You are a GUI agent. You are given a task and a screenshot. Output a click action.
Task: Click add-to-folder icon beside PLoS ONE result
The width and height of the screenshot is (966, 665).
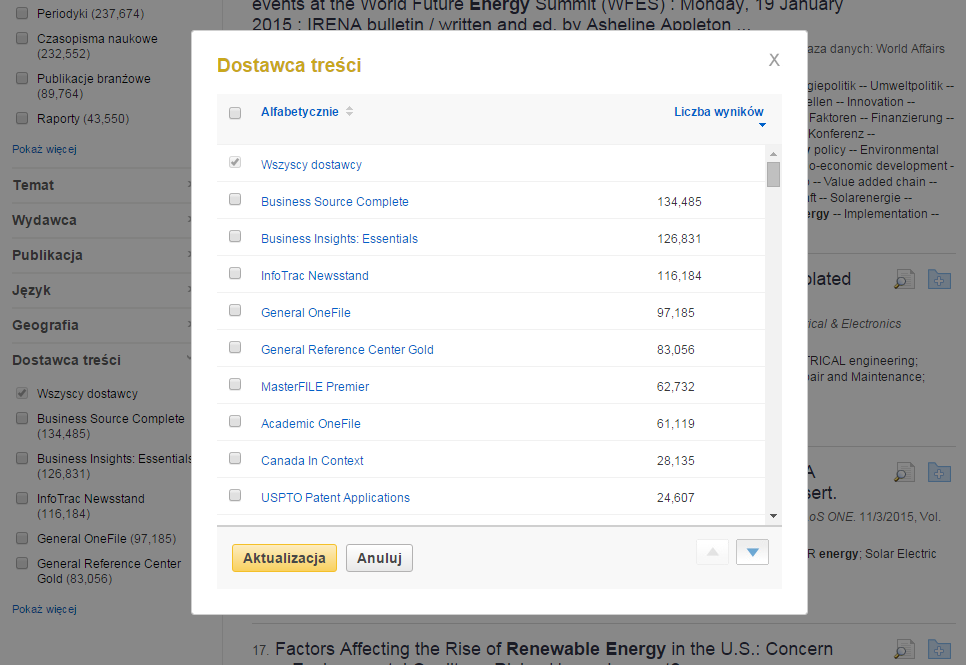[940, 473]
